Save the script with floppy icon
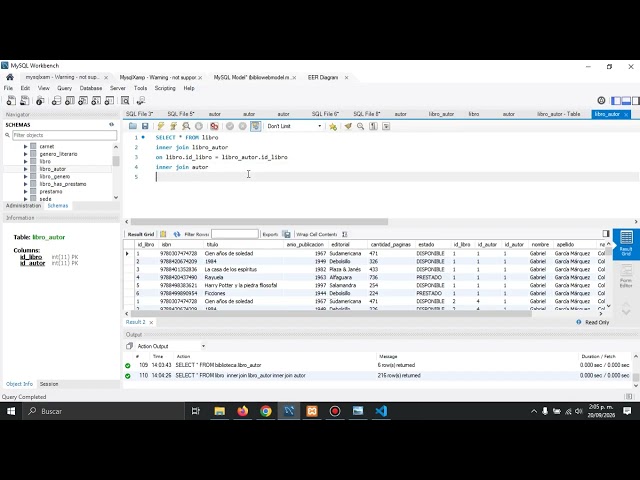Viewport: 640px width, 480px height. pyautogui.click(x=145, y=126)
